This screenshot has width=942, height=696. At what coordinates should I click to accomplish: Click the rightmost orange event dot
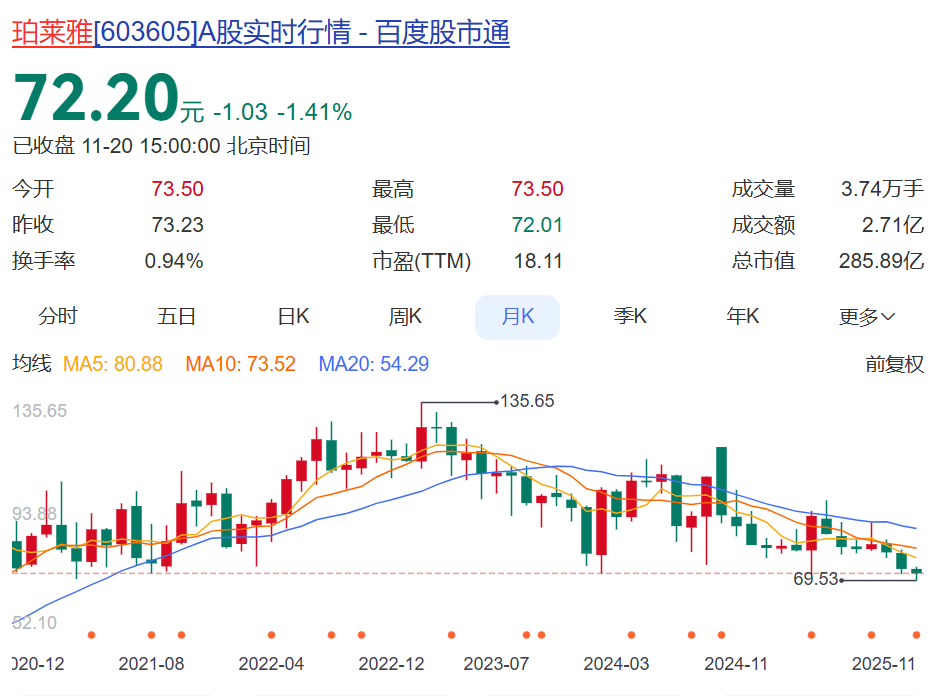click(916, 635)
